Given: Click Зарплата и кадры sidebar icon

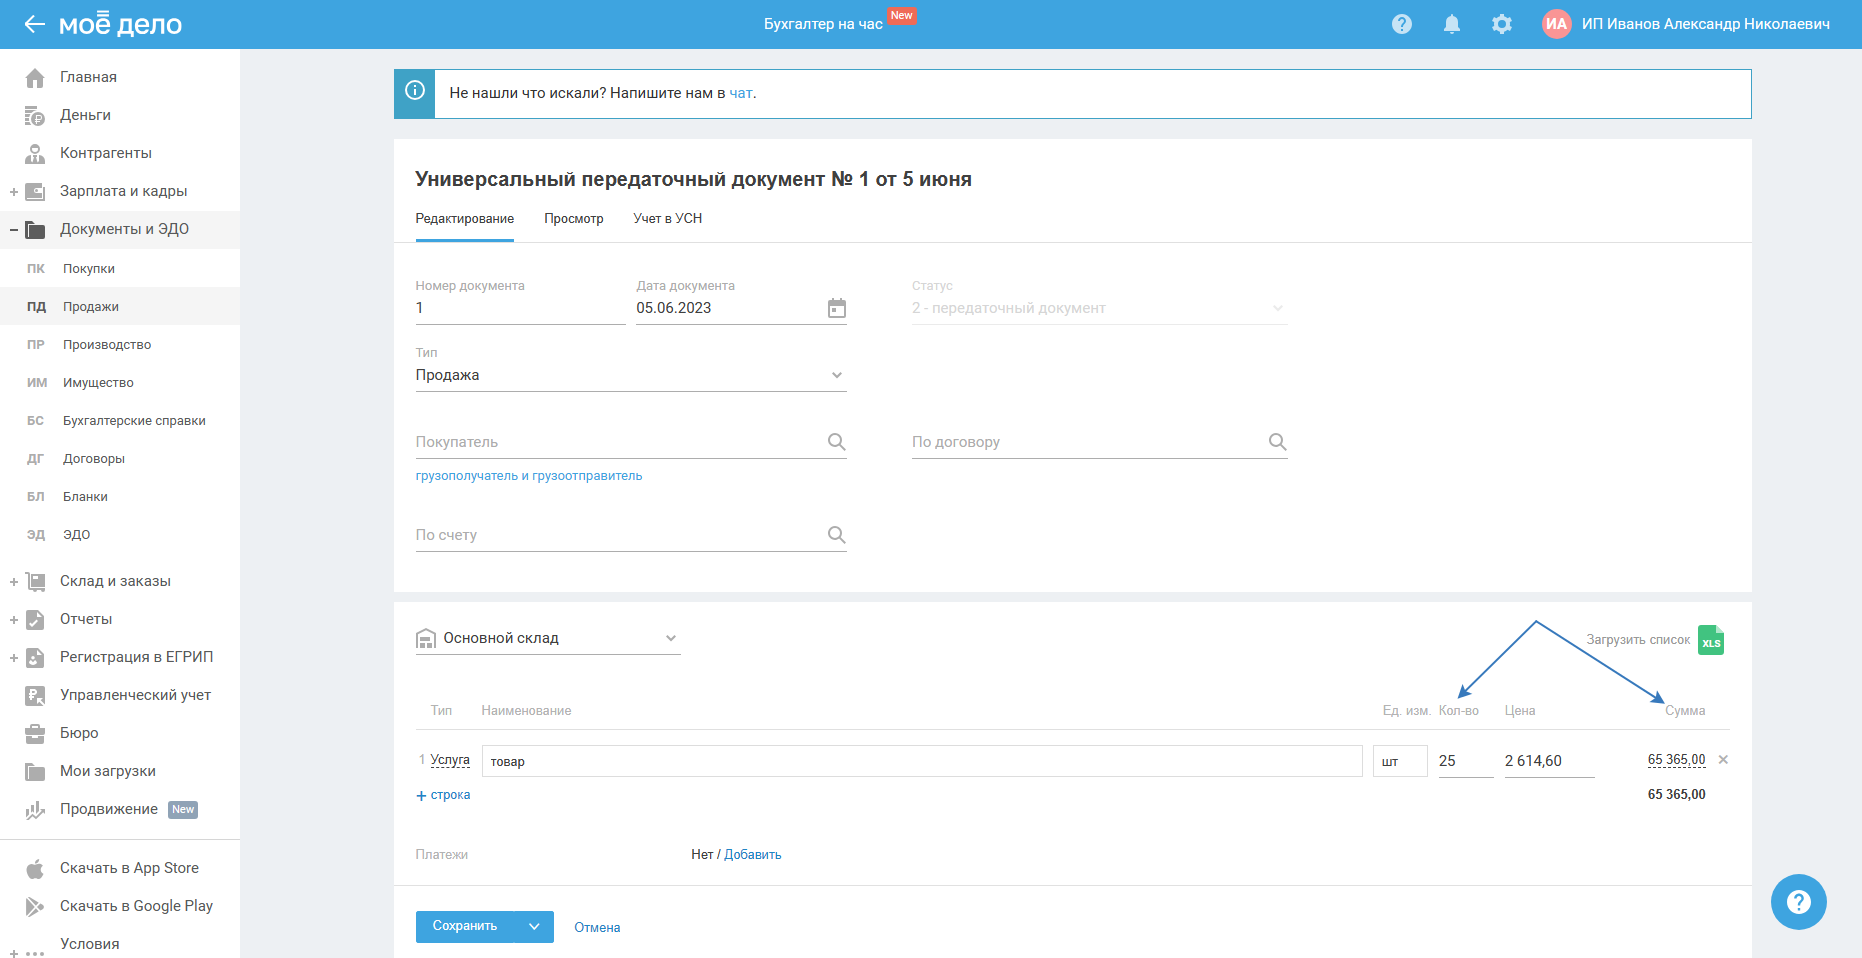Looking at the screenshot, I should click(x=35, y=191).
